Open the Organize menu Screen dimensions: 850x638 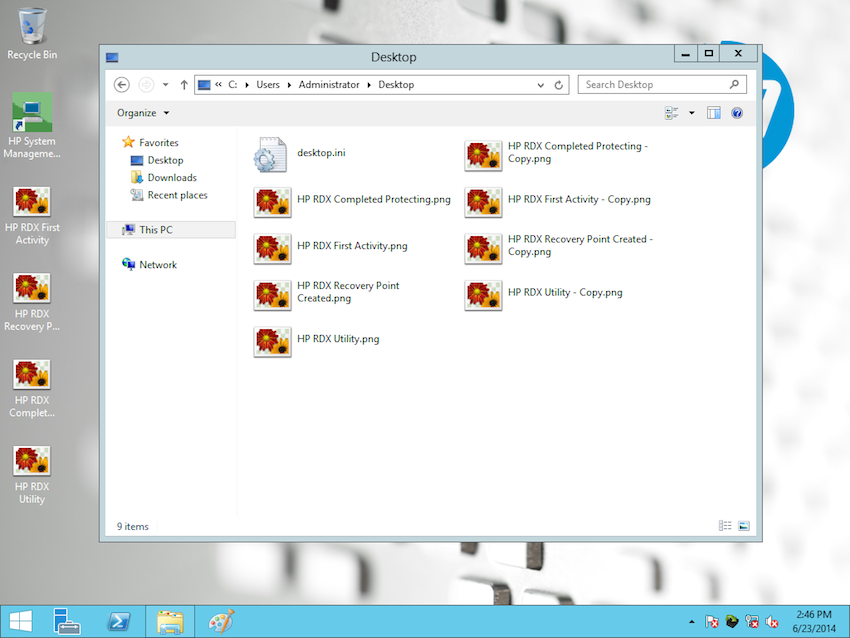143,113
